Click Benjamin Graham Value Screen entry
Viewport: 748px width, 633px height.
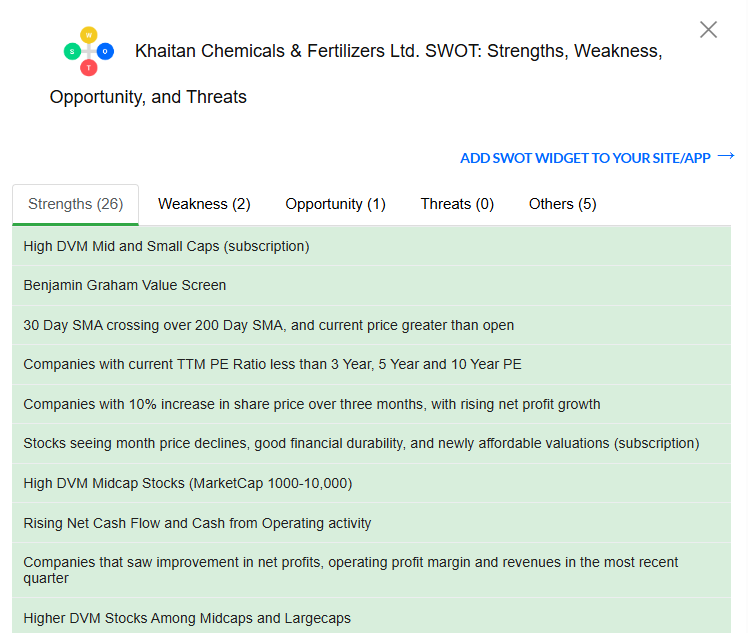[x=125, y=285]
